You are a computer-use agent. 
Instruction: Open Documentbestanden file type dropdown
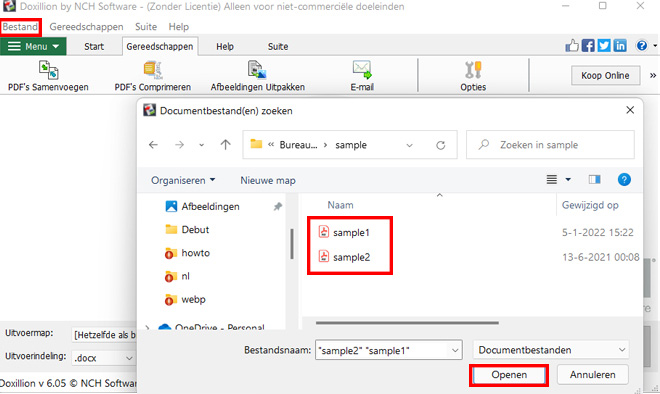coord(551,350)
